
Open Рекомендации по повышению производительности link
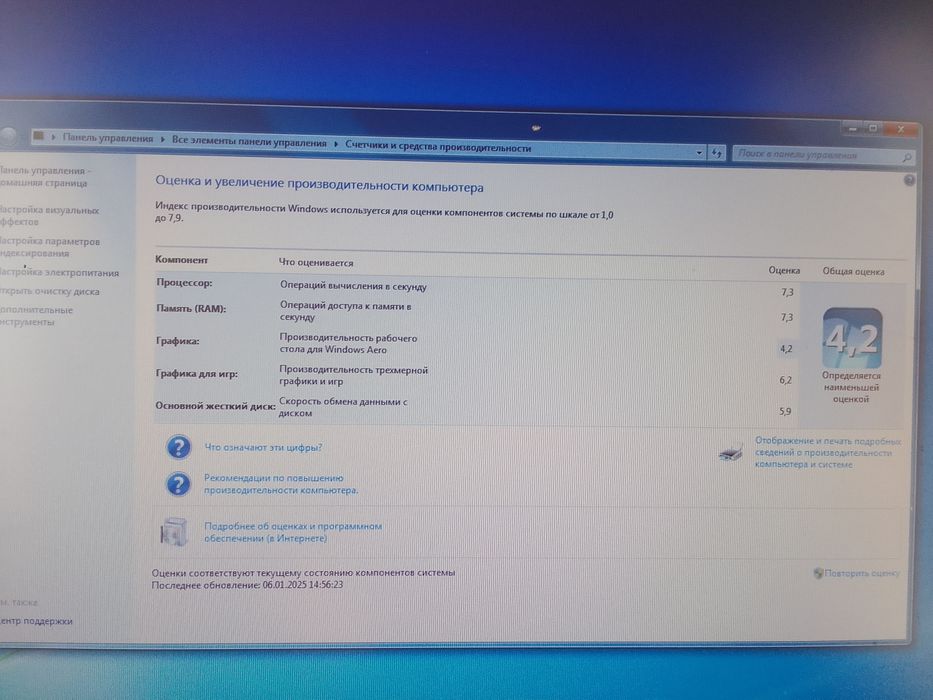[x=281, y=484]
